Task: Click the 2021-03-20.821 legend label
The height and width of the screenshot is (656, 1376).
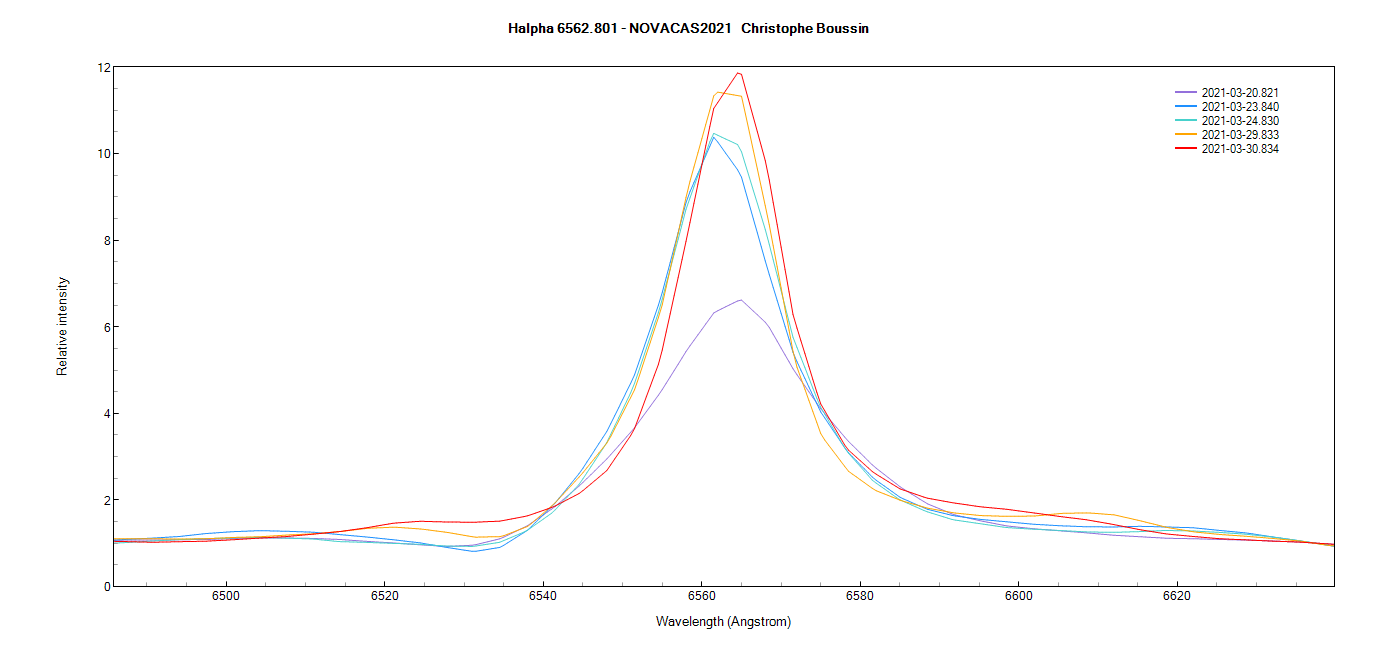Action: pos(1240,93)
